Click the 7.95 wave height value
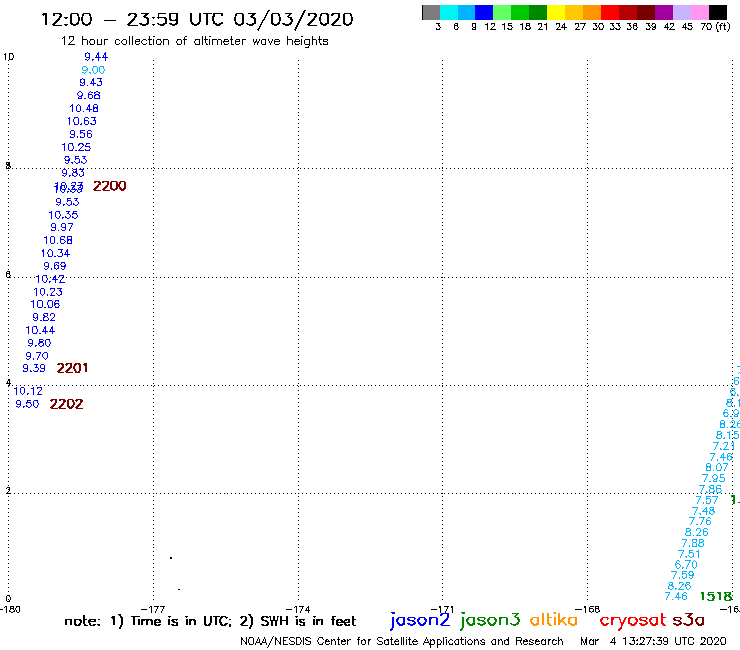Screen dimensions: 740x650 pos(714,478)
